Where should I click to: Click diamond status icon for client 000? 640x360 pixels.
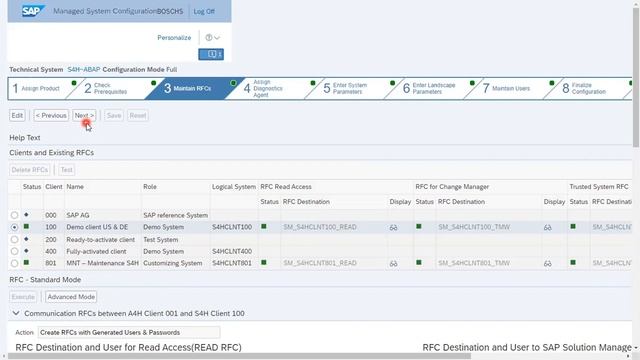coord(27,214)
